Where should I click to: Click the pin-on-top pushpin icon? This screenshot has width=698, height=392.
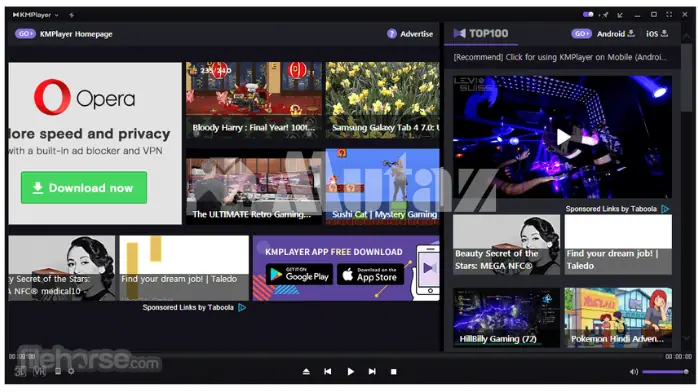pos(604,15)
